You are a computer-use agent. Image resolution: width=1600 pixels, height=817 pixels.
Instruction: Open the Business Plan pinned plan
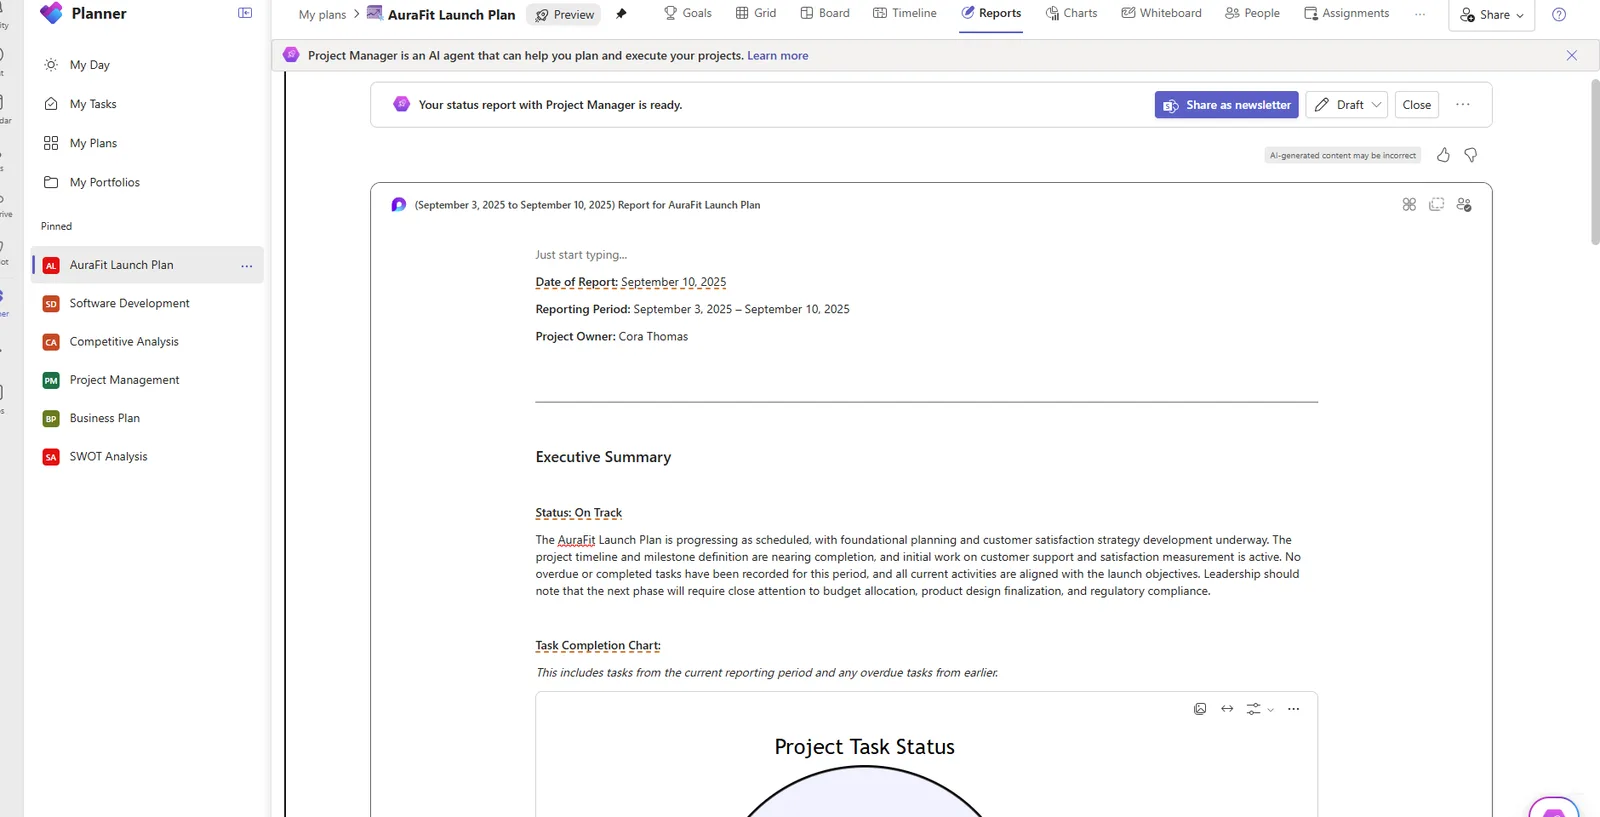[147, 418]
